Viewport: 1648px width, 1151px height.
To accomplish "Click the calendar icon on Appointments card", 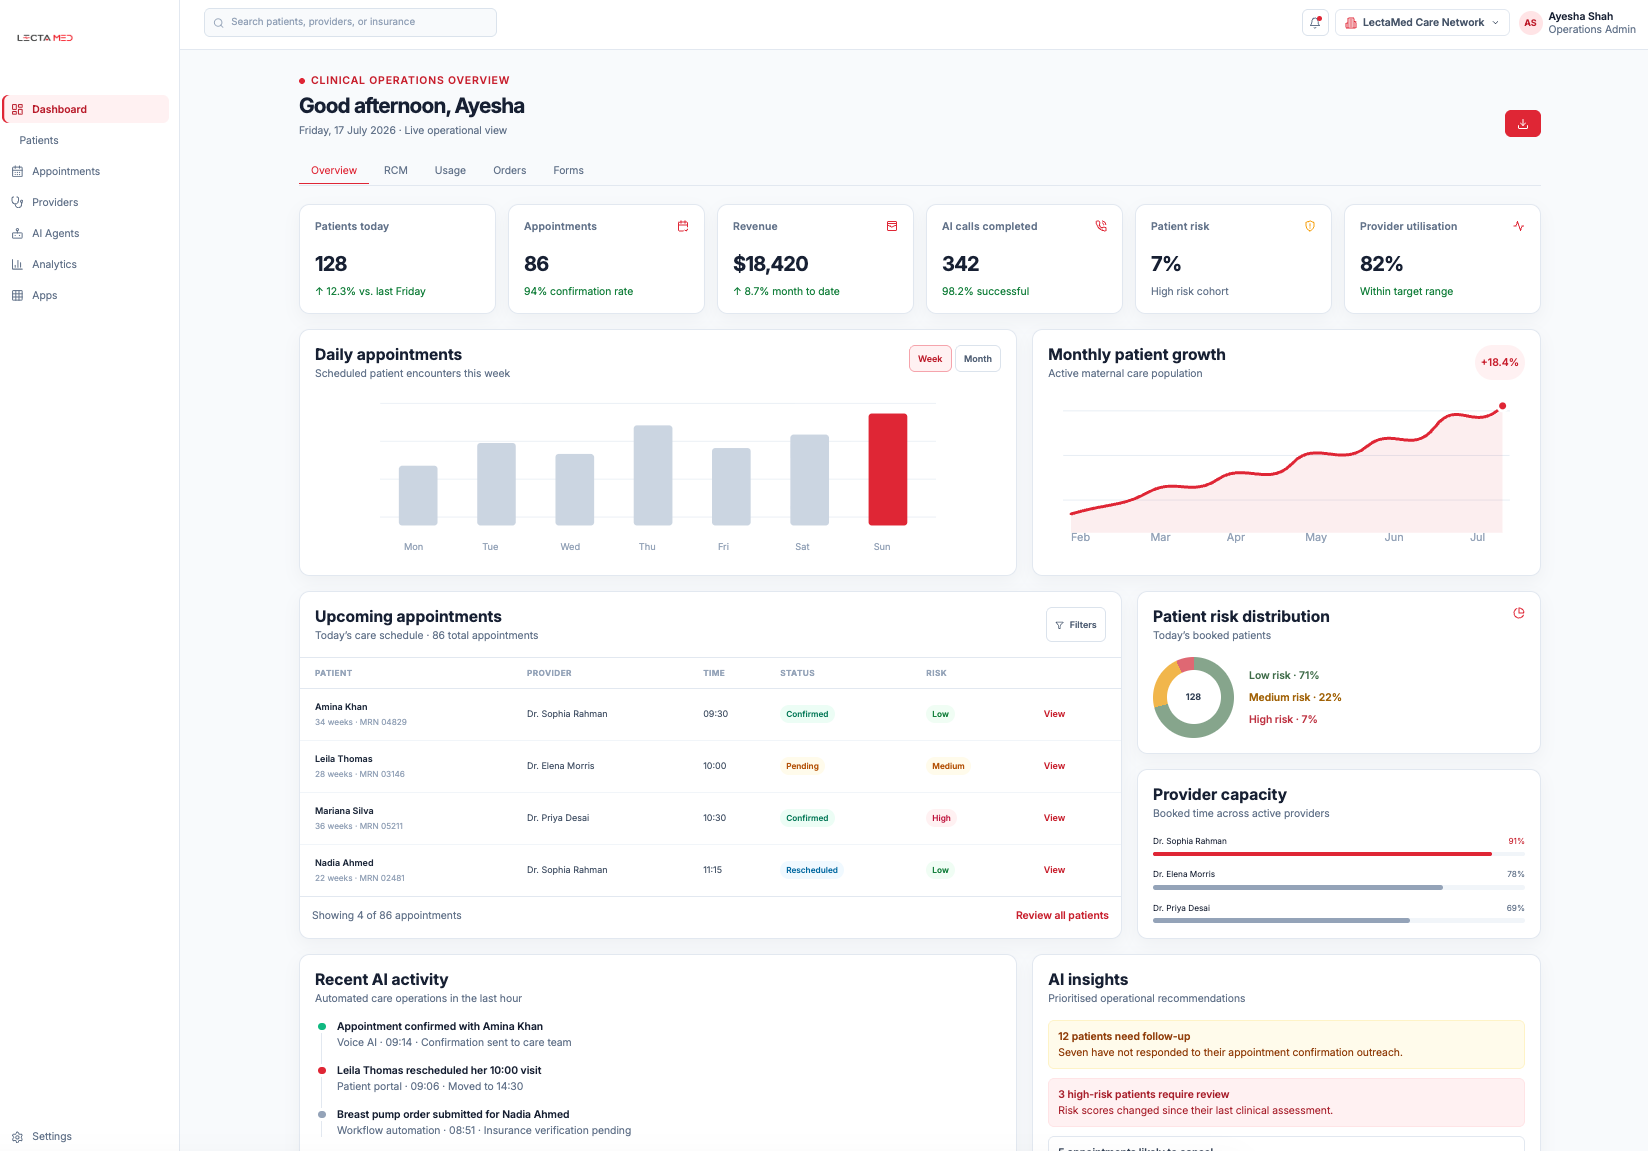I will 683,227.
